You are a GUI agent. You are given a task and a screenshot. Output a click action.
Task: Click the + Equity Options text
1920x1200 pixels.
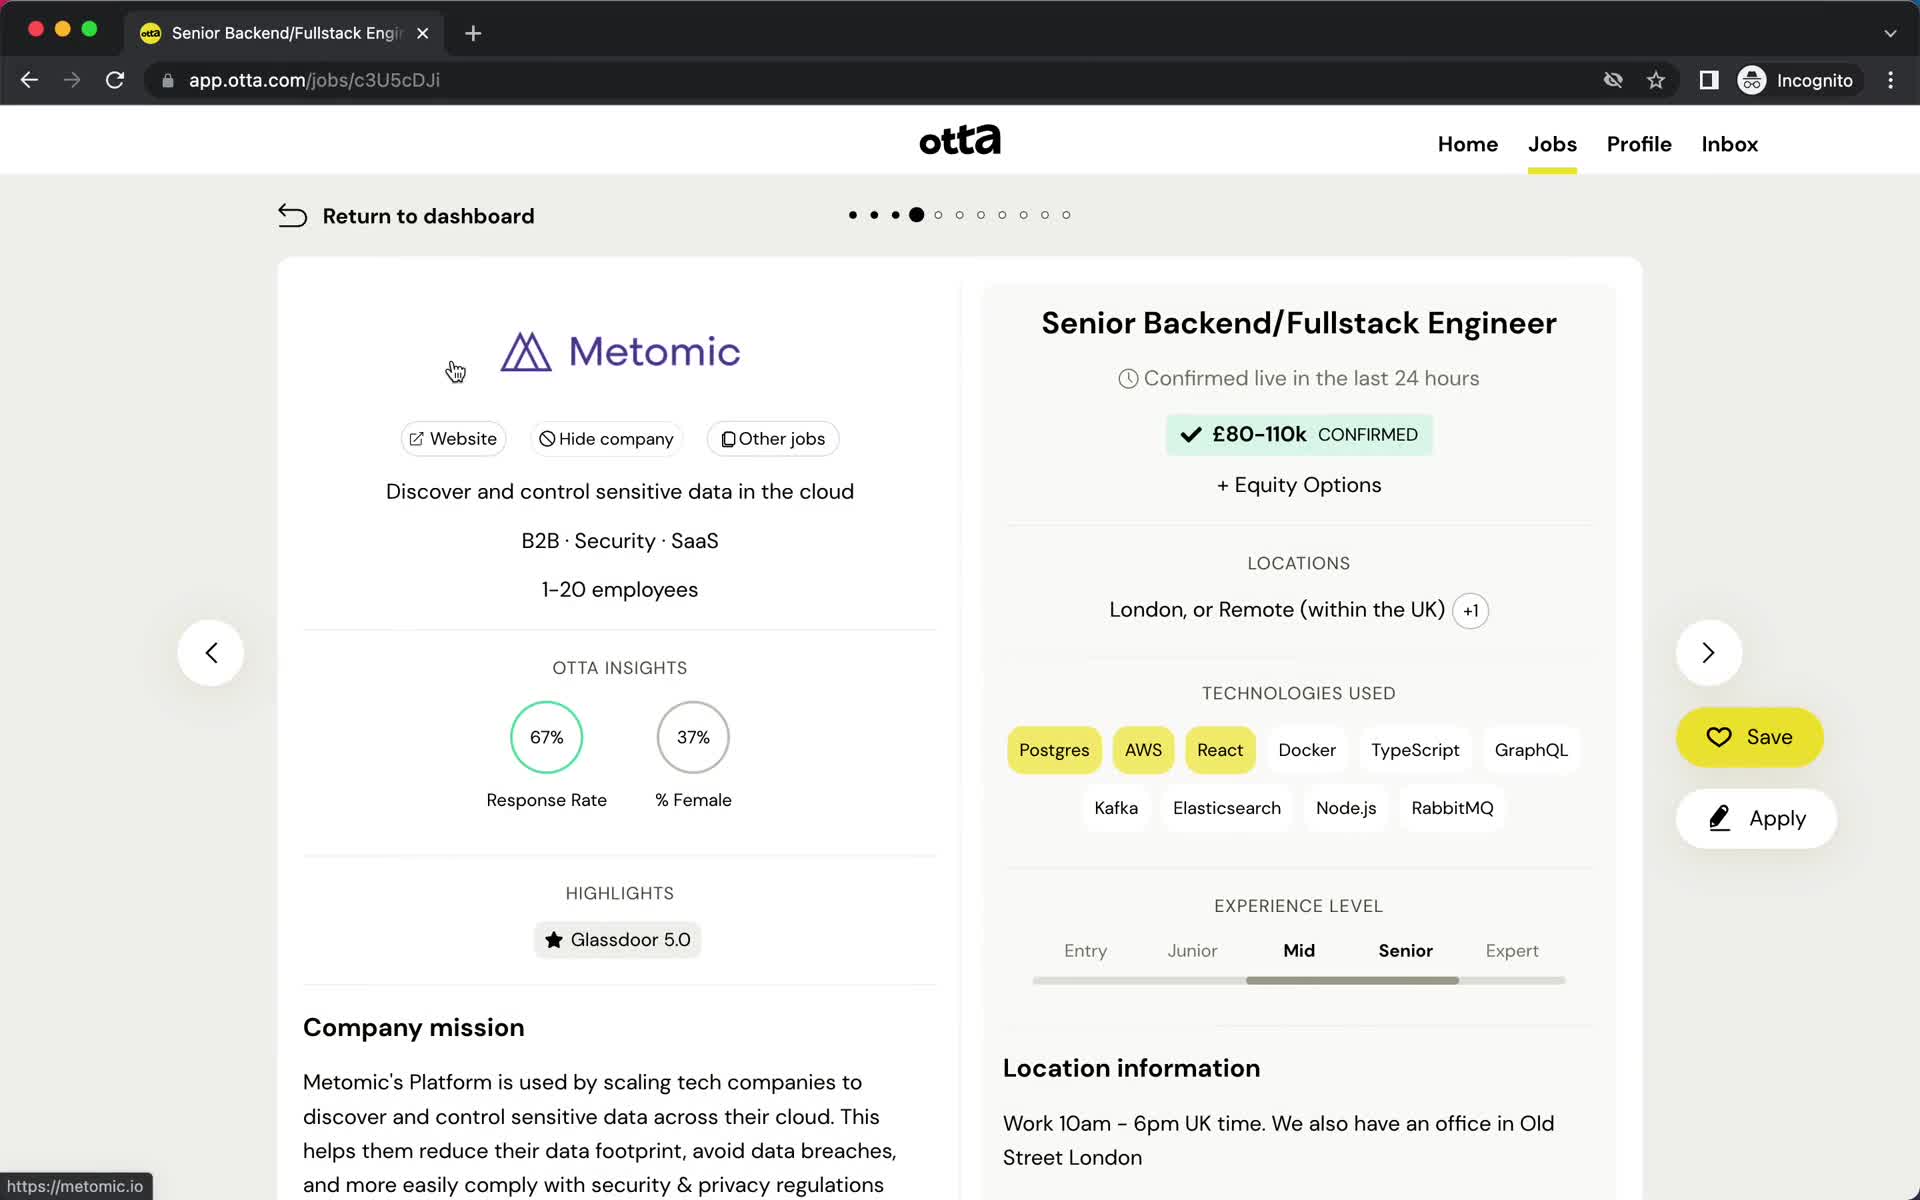(1299, 485)
